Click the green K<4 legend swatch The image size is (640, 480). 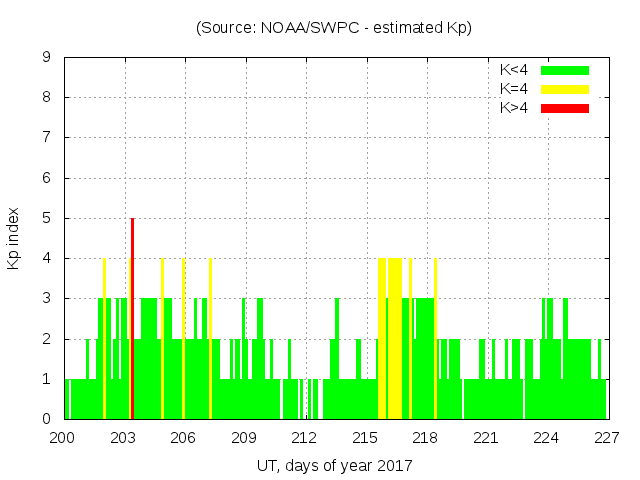(x=565, y=70)
